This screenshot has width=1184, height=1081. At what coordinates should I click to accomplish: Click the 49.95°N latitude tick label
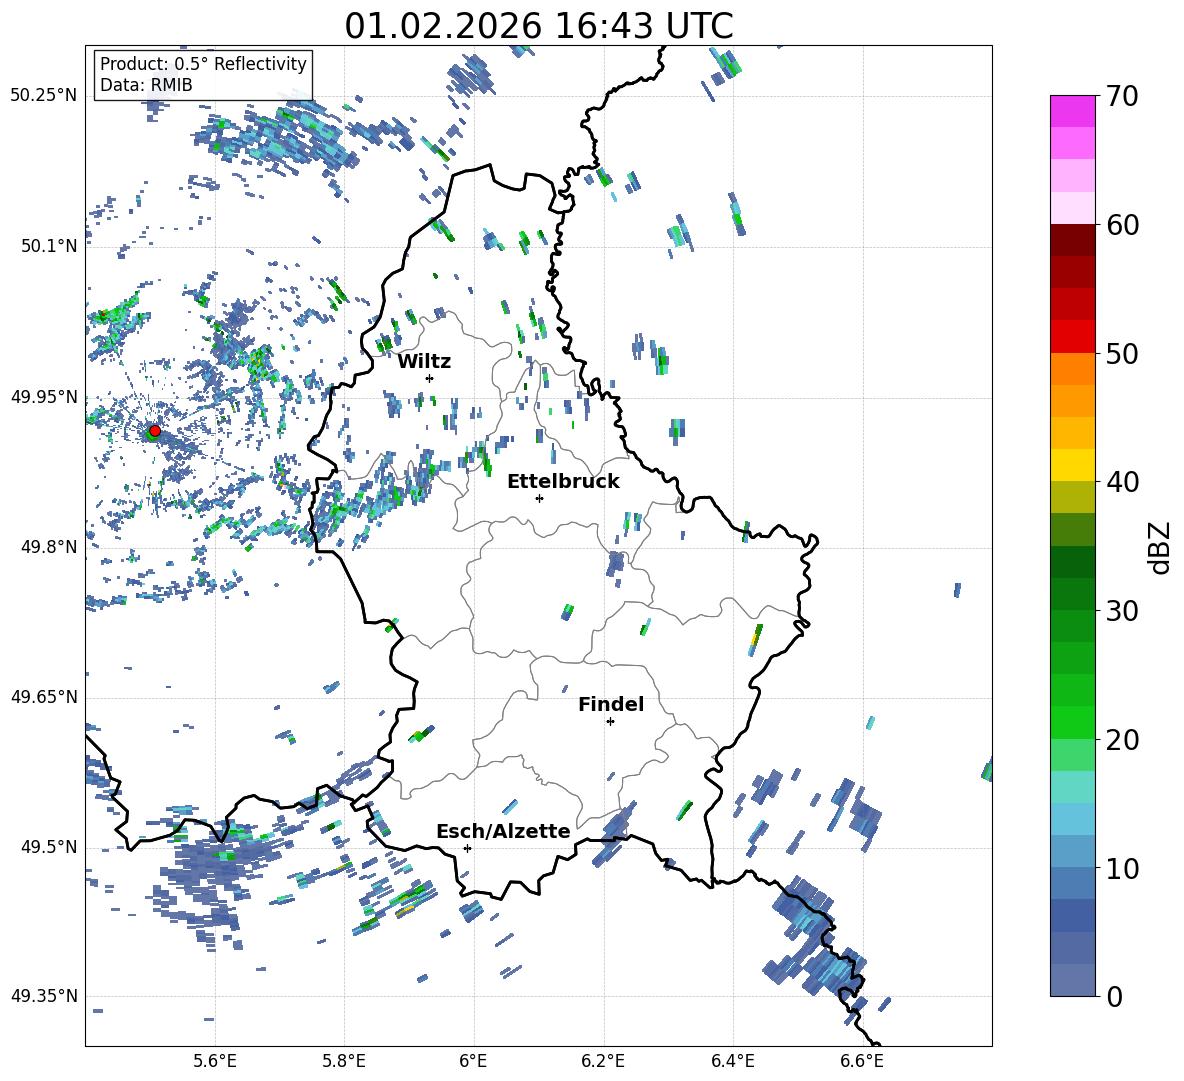44,397
